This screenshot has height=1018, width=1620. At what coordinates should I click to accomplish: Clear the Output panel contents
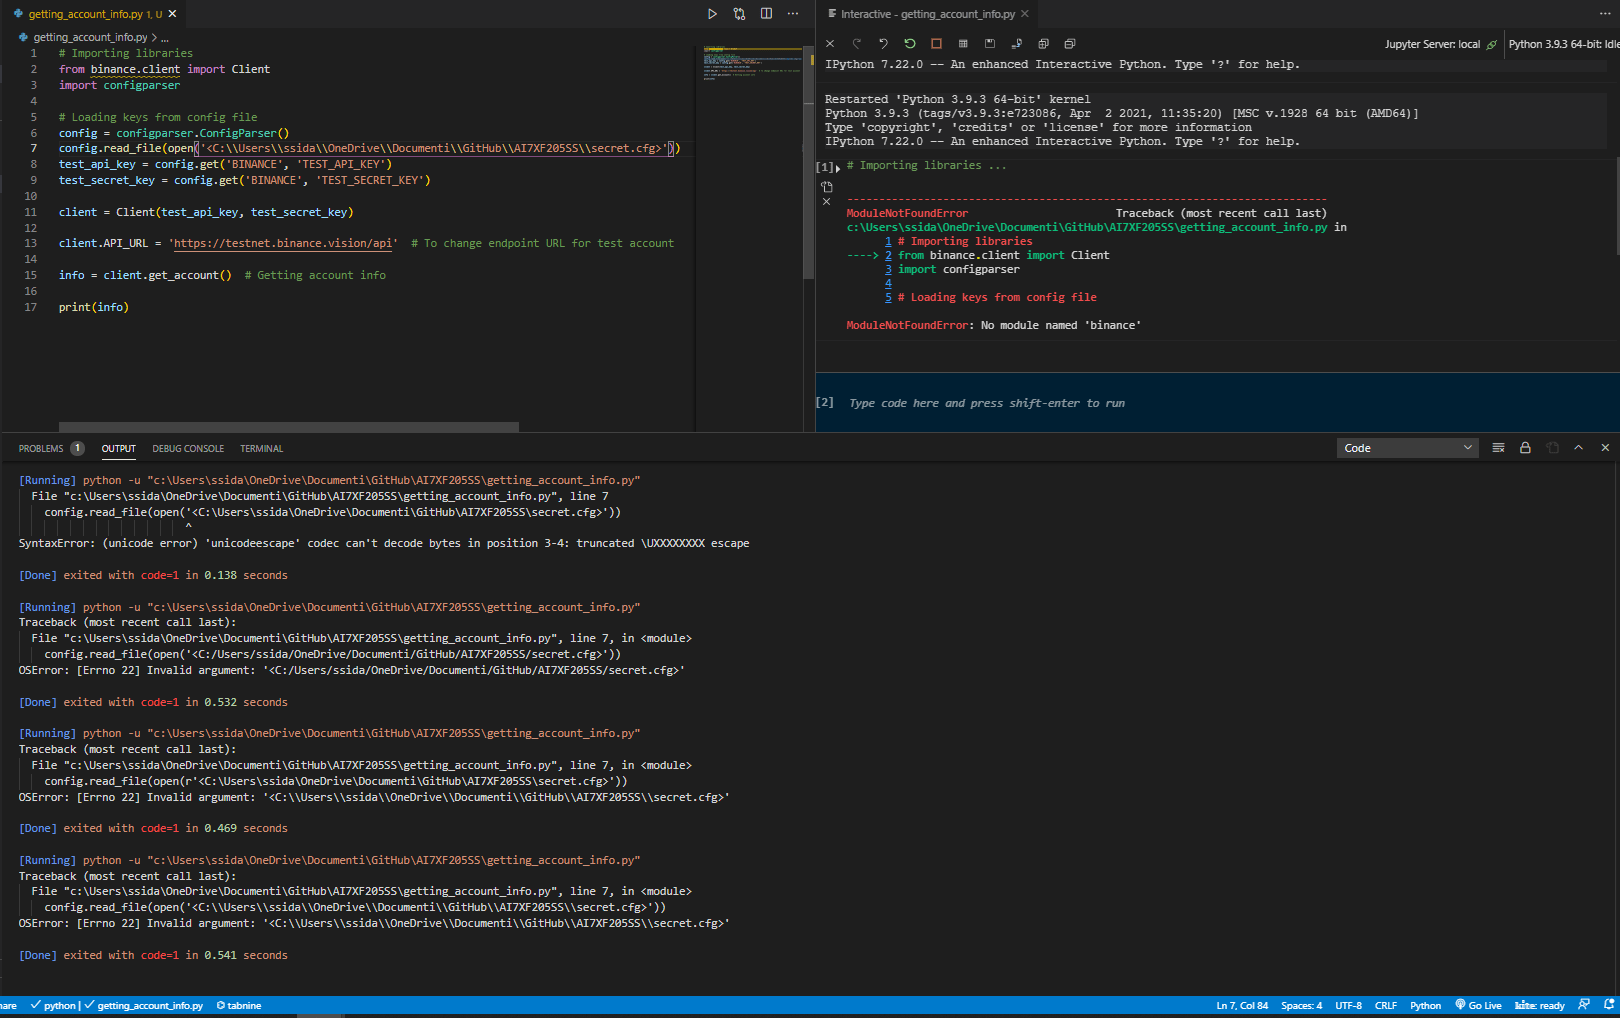1498,448
